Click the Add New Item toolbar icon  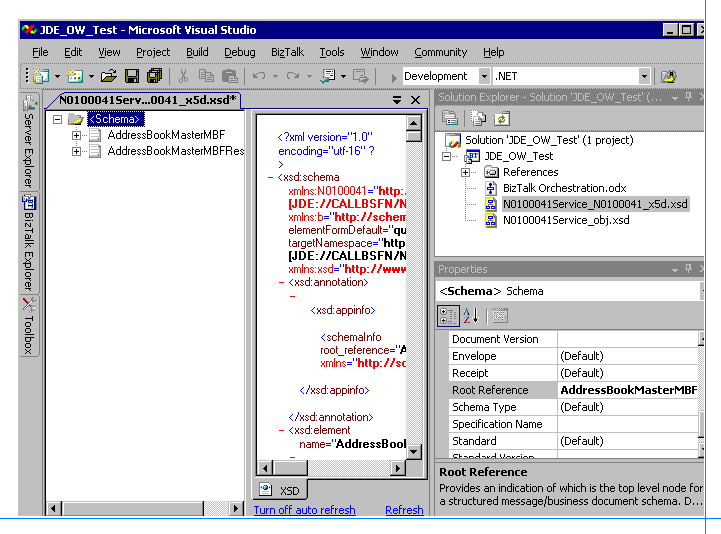[75, 76]
